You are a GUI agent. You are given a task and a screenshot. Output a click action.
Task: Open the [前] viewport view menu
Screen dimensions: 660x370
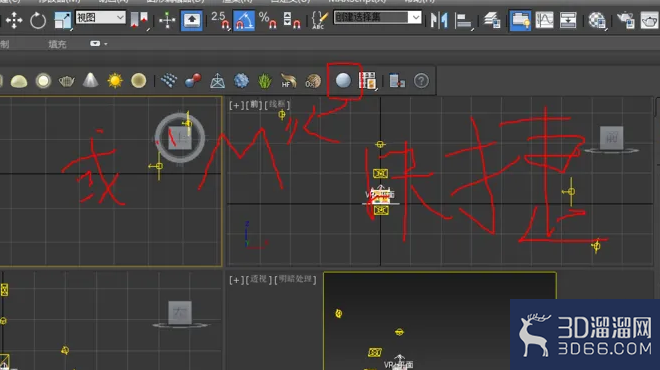click(x=254, y=104)
